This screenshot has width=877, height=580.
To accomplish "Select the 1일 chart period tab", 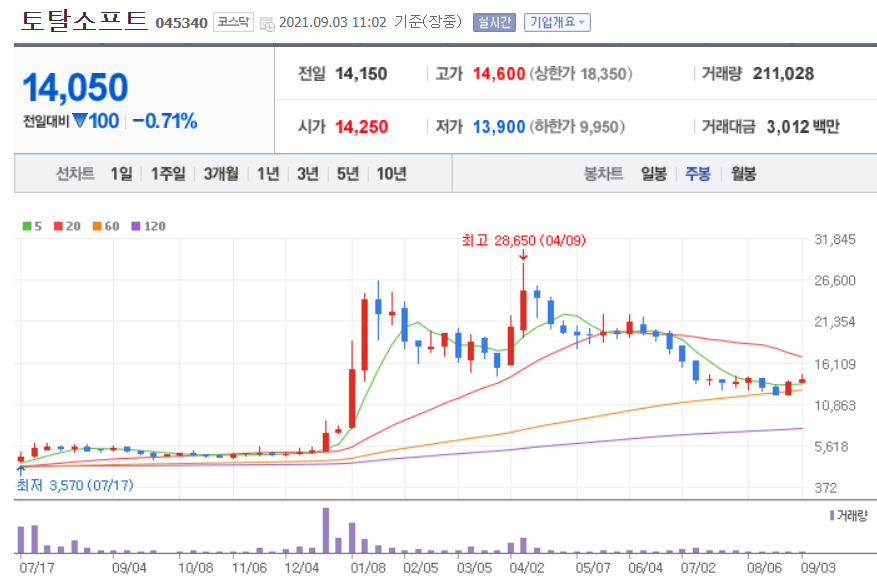I will [122, 174].
